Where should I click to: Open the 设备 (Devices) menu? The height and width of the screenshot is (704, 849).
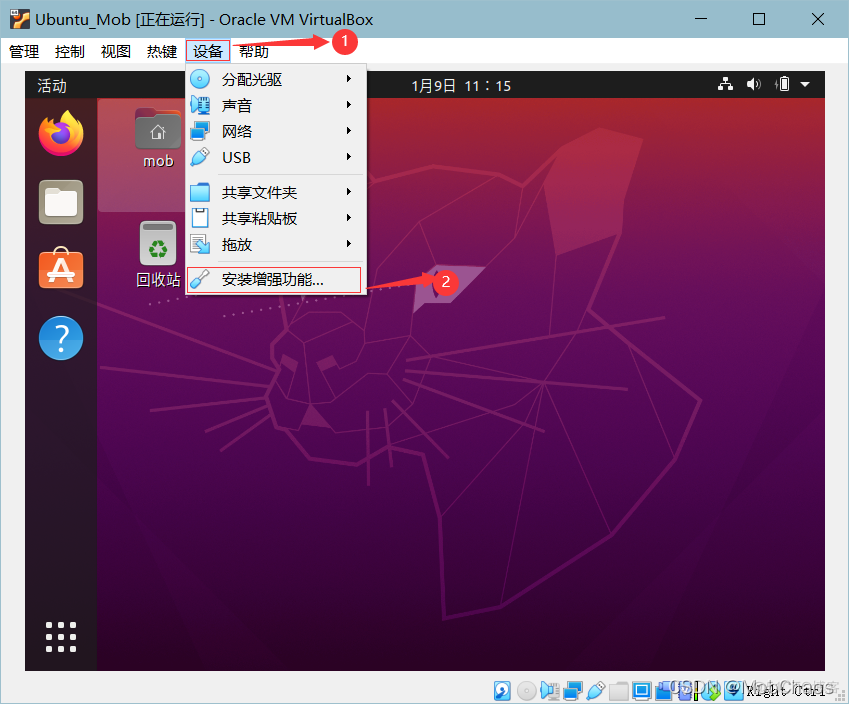pyautogui.click(x=208, y=51)
